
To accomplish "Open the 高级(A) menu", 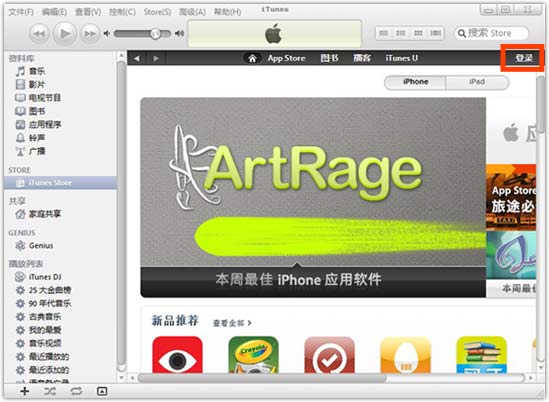I will 193,12.
